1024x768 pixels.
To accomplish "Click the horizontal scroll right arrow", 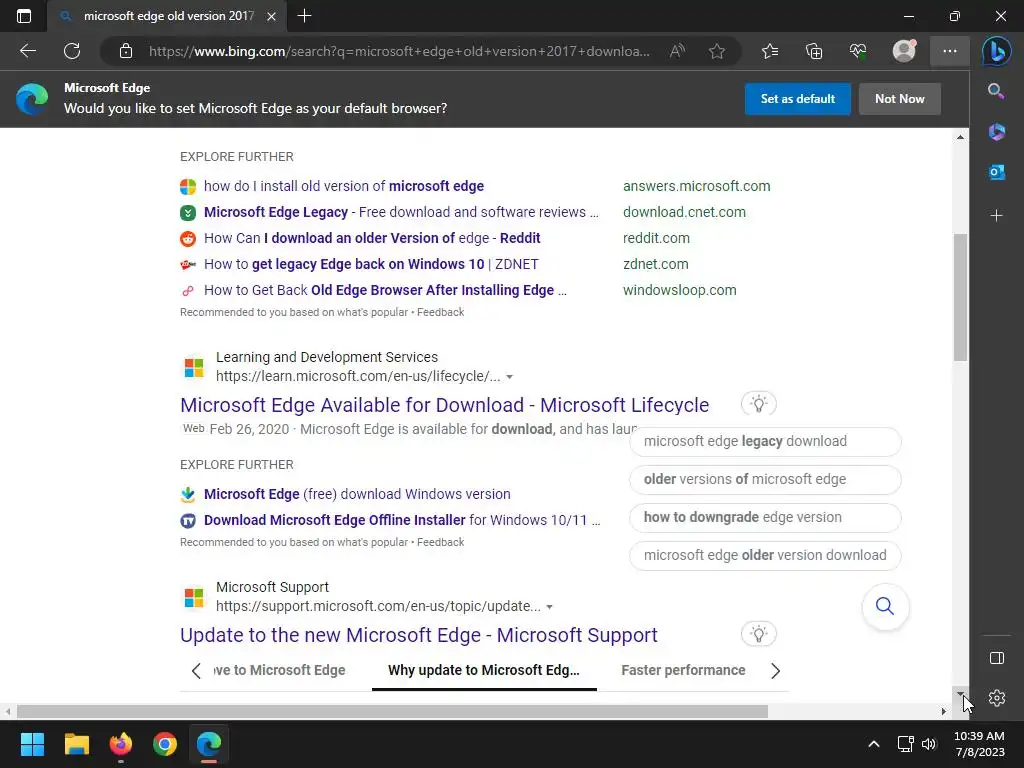I will tap(943, 711).
